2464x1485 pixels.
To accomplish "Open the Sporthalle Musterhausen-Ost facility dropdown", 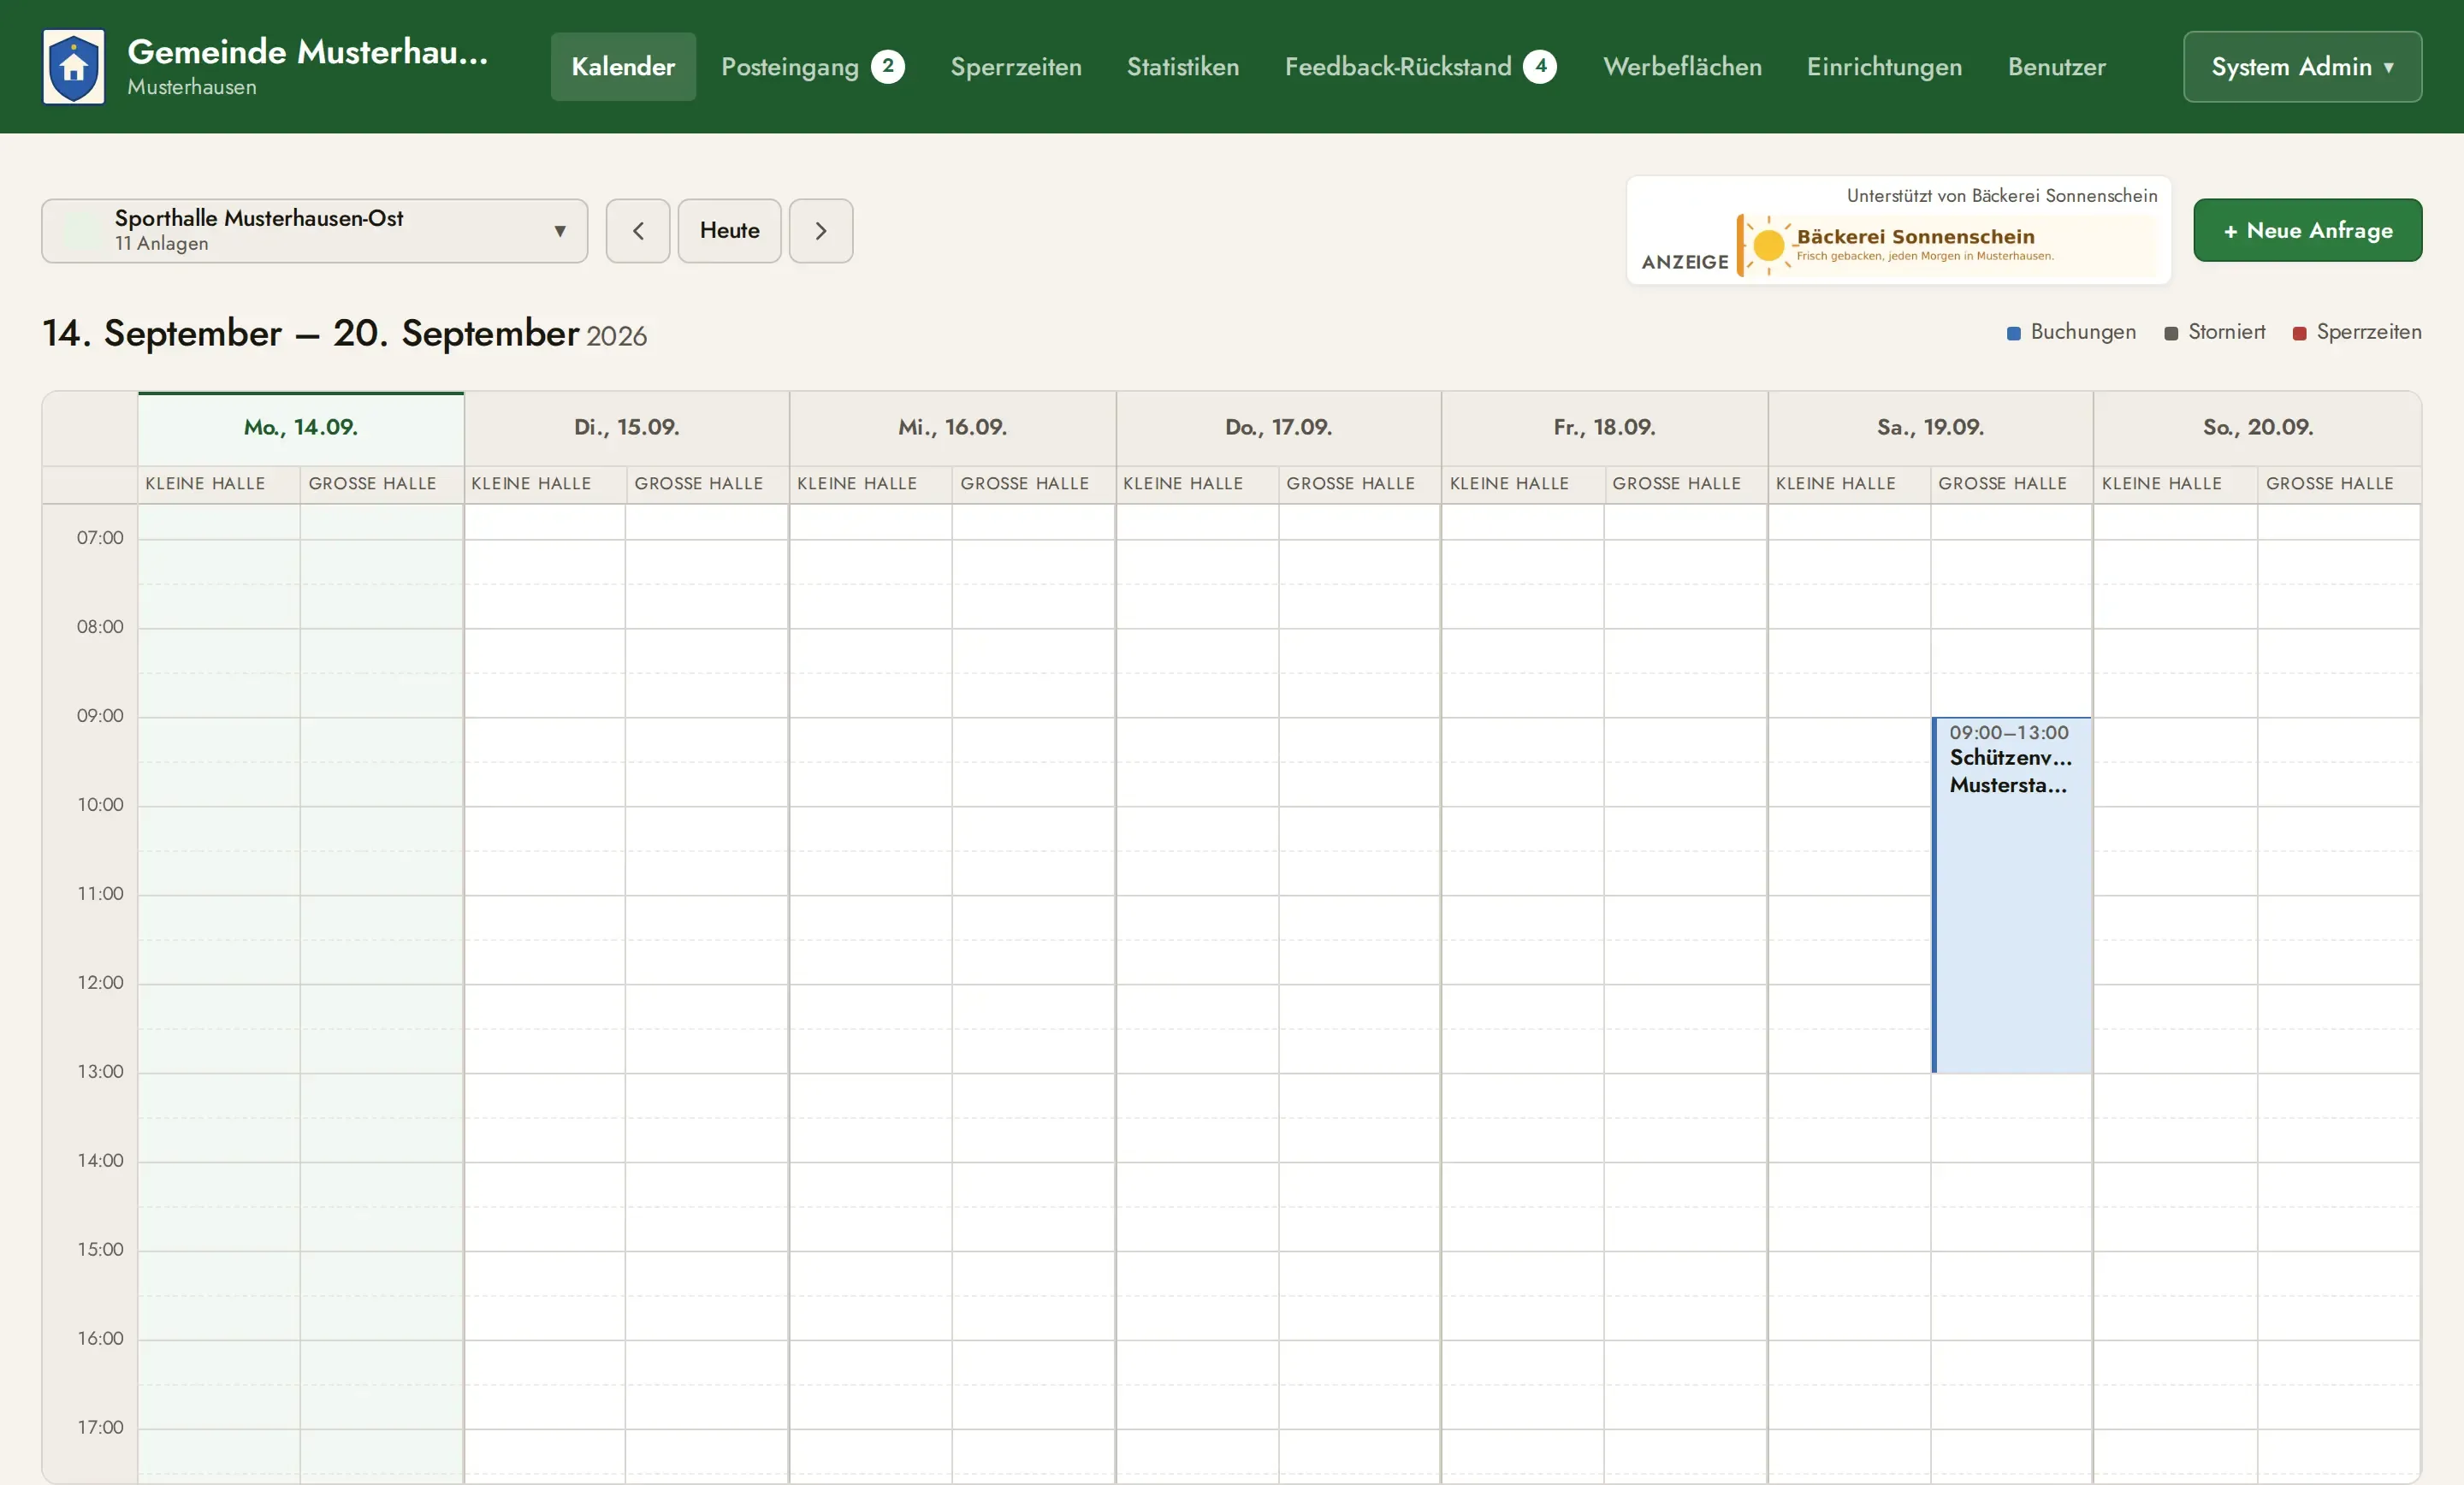I will point(315,231).
